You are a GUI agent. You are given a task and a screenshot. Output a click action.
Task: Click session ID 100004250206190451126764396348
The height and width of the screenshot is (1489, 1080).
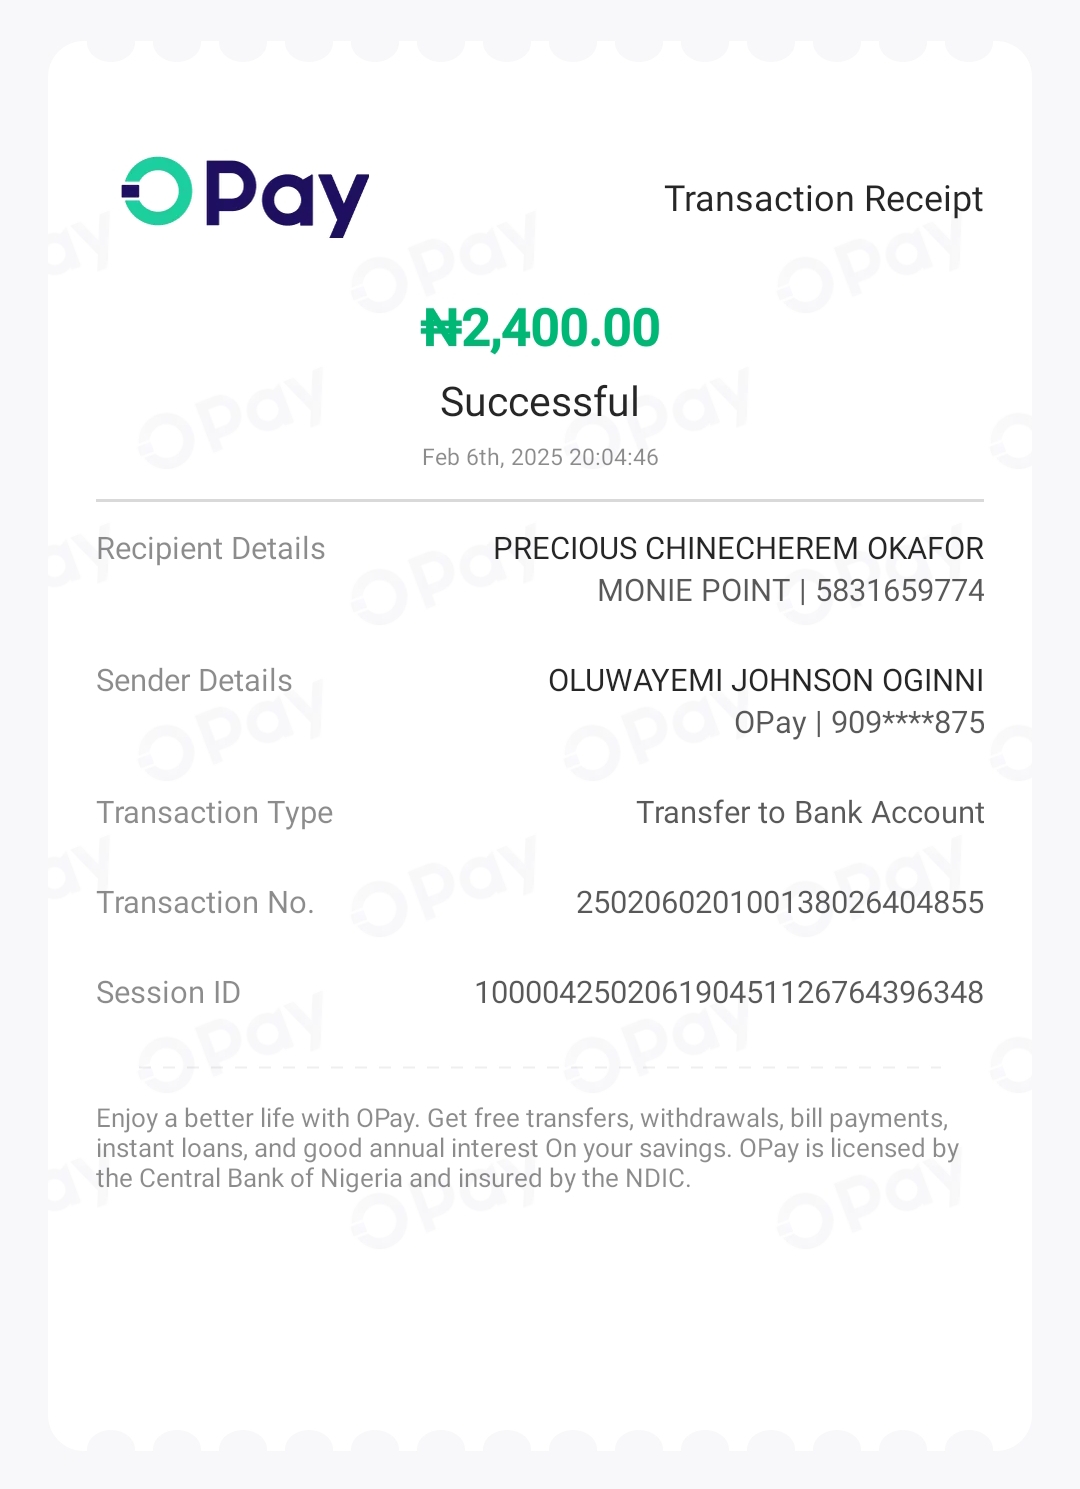(728, 992)
